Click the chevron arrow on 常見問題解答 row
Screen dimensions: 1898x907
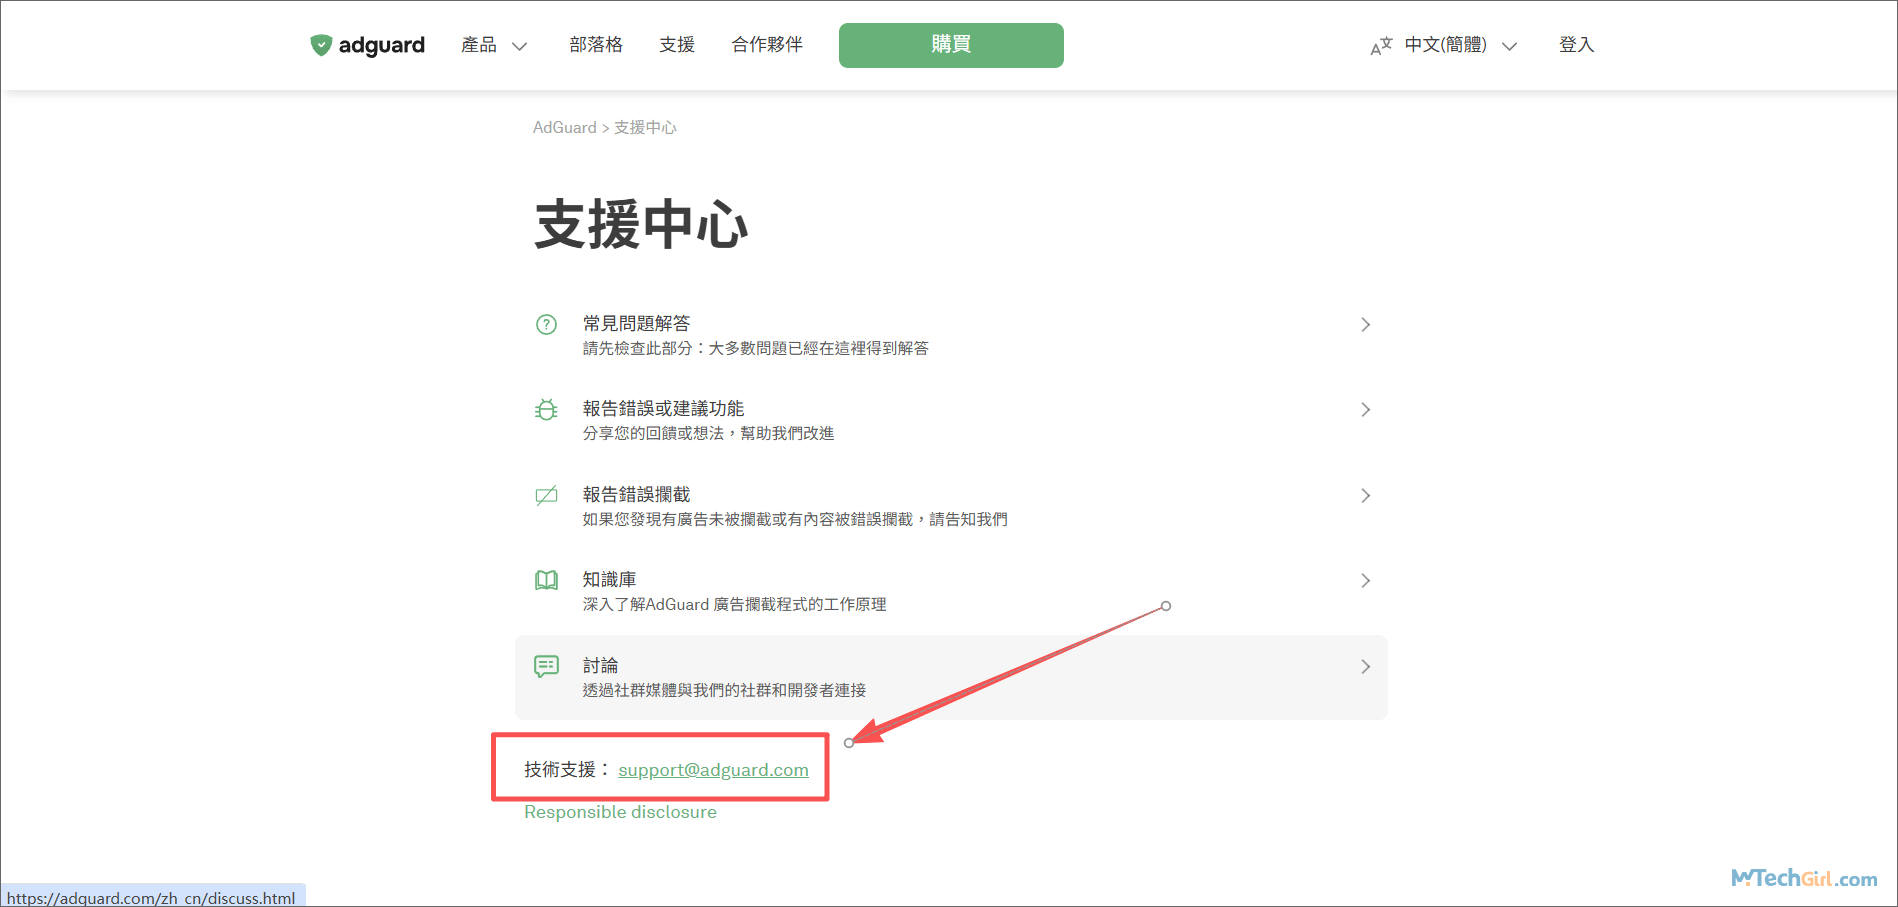click(x=1365, y=325)
